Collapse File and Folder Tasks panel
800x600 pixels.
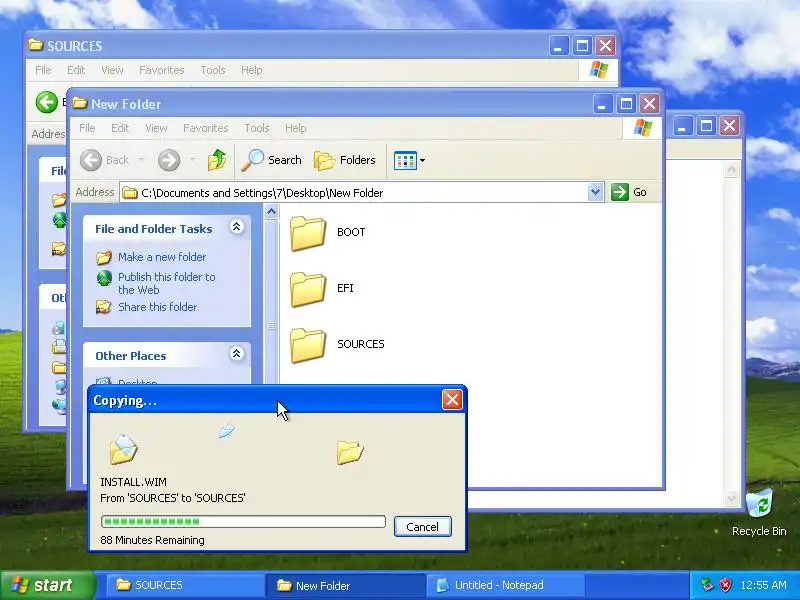click(236, 227)
